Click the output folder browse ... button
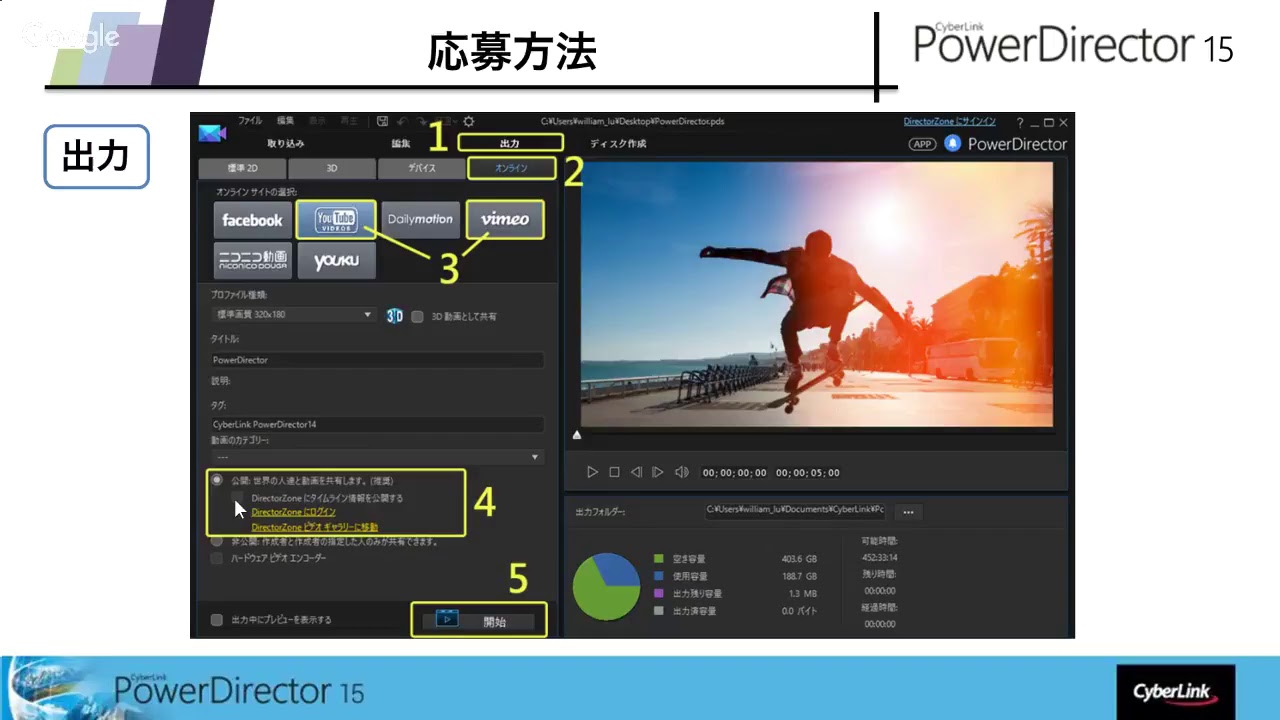Image resolution: width=1280 pixels, height=720 pixels. (x=908, y=511)
